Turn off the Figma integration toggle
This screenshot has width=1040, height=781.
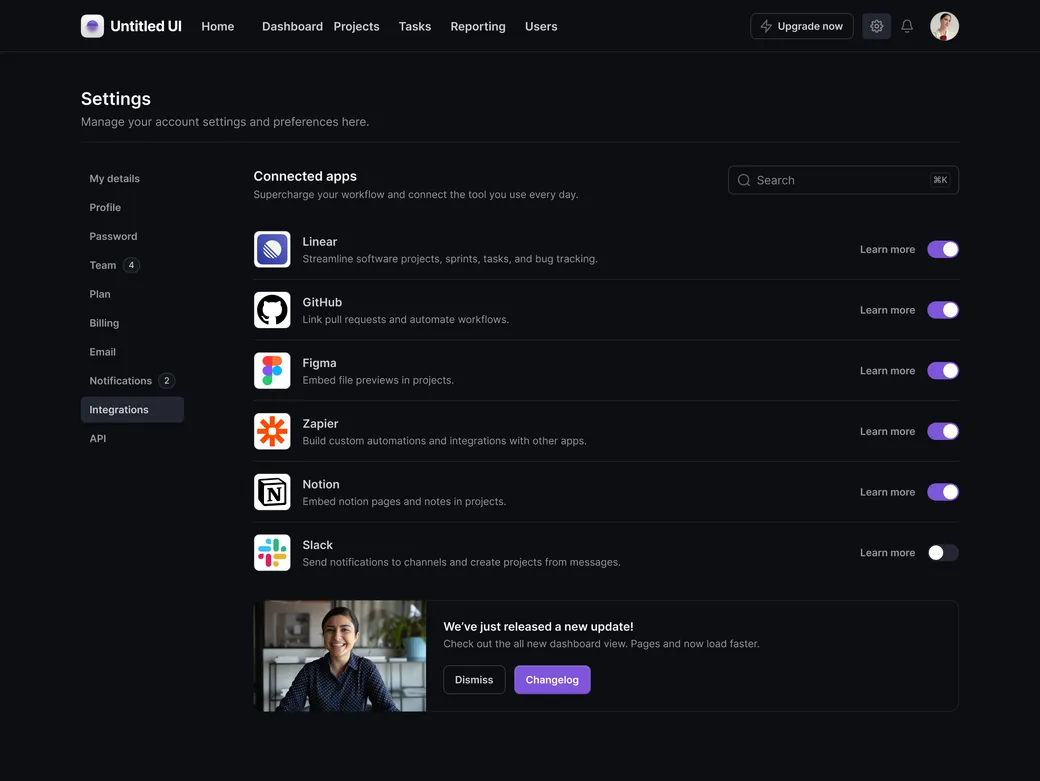point(942,371)
